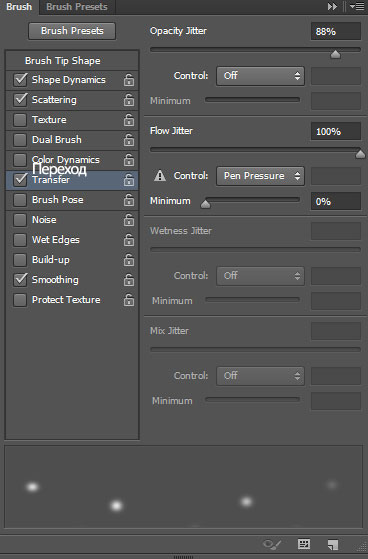This screenshot has width=368, height=559.
Task: Toggle lock icon for Protect Texture
Action: 129,300
